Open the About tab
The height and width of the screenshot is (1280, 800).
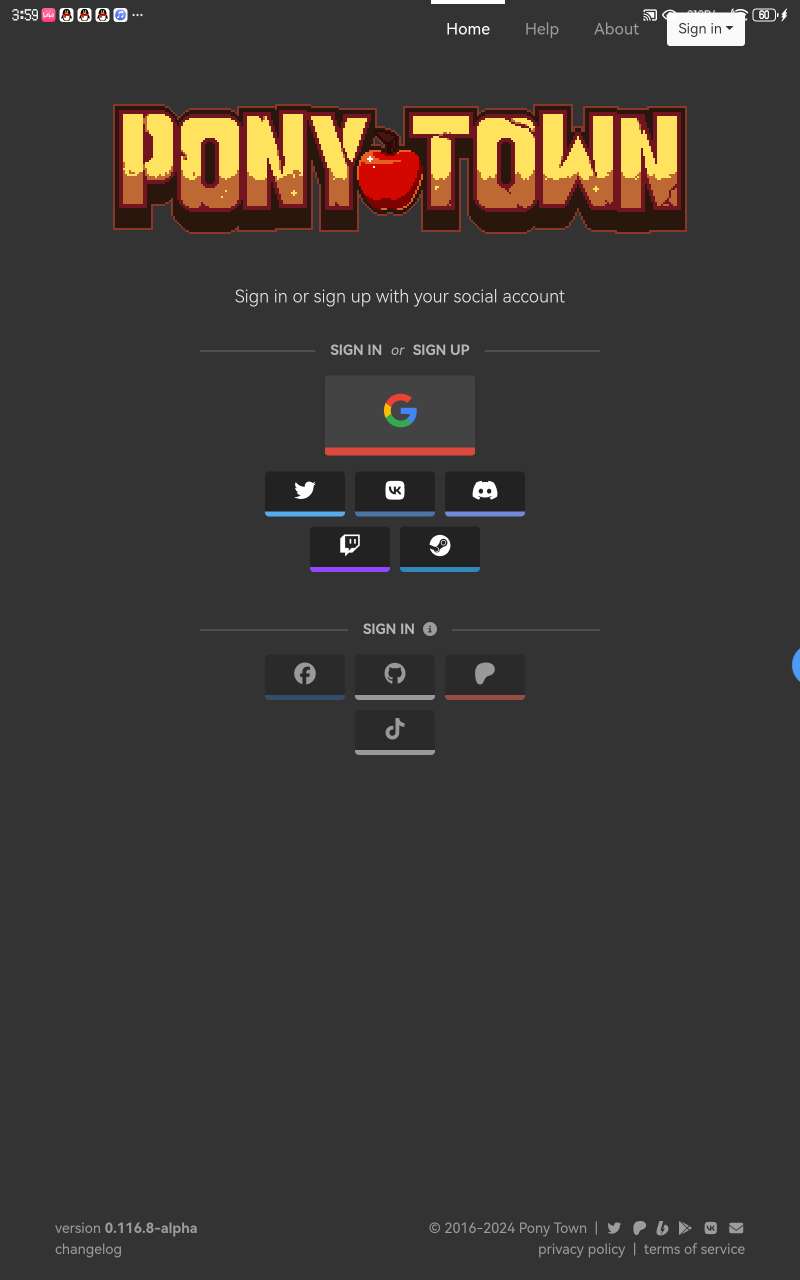coord(616,29)
